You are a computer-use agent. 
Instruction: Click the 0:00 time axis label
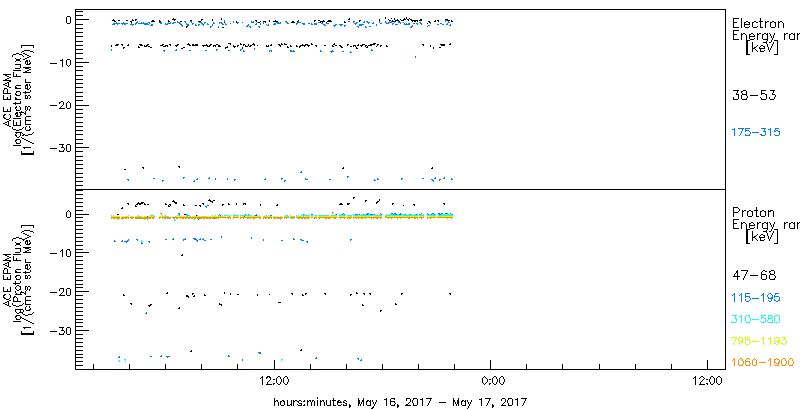point(491,381)
